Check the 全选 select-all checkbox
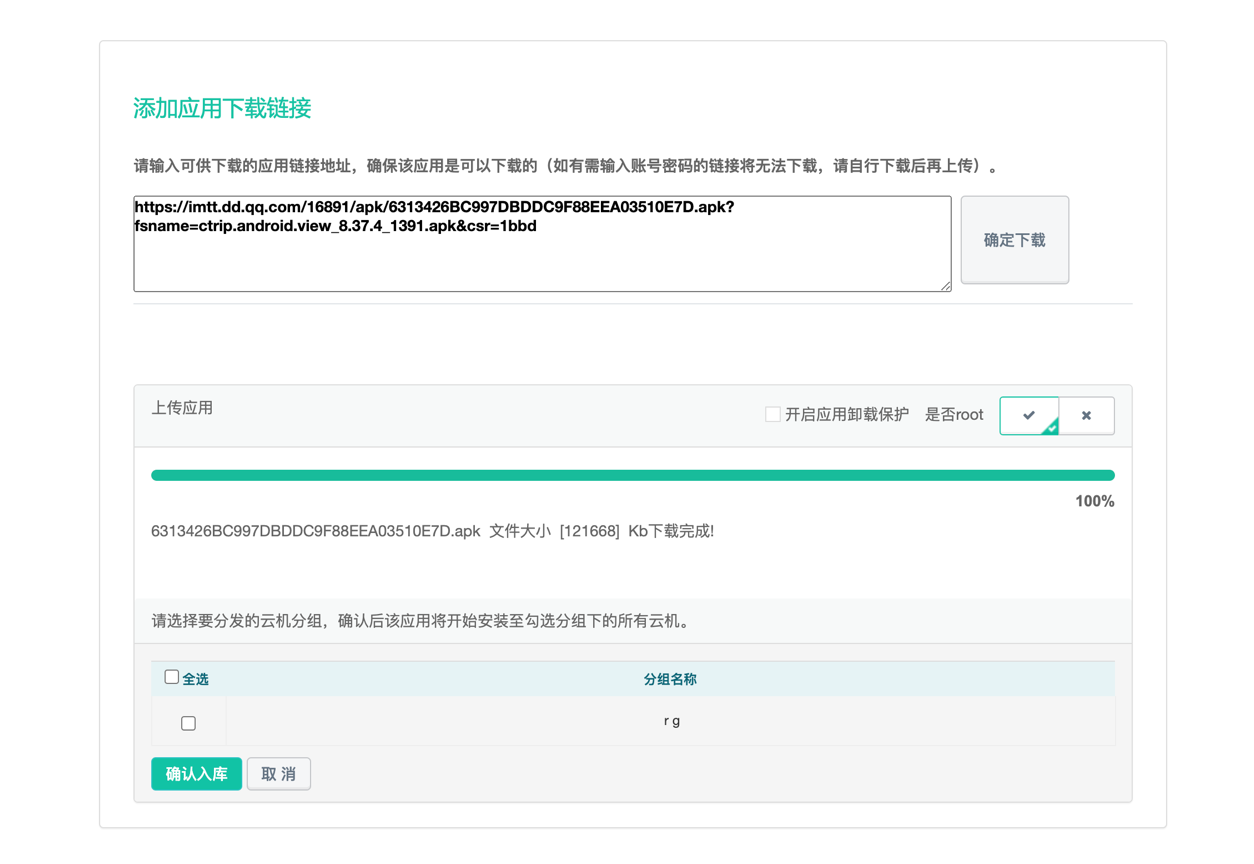The width and height of the screenshot is (1254, 864). point(170,677)
